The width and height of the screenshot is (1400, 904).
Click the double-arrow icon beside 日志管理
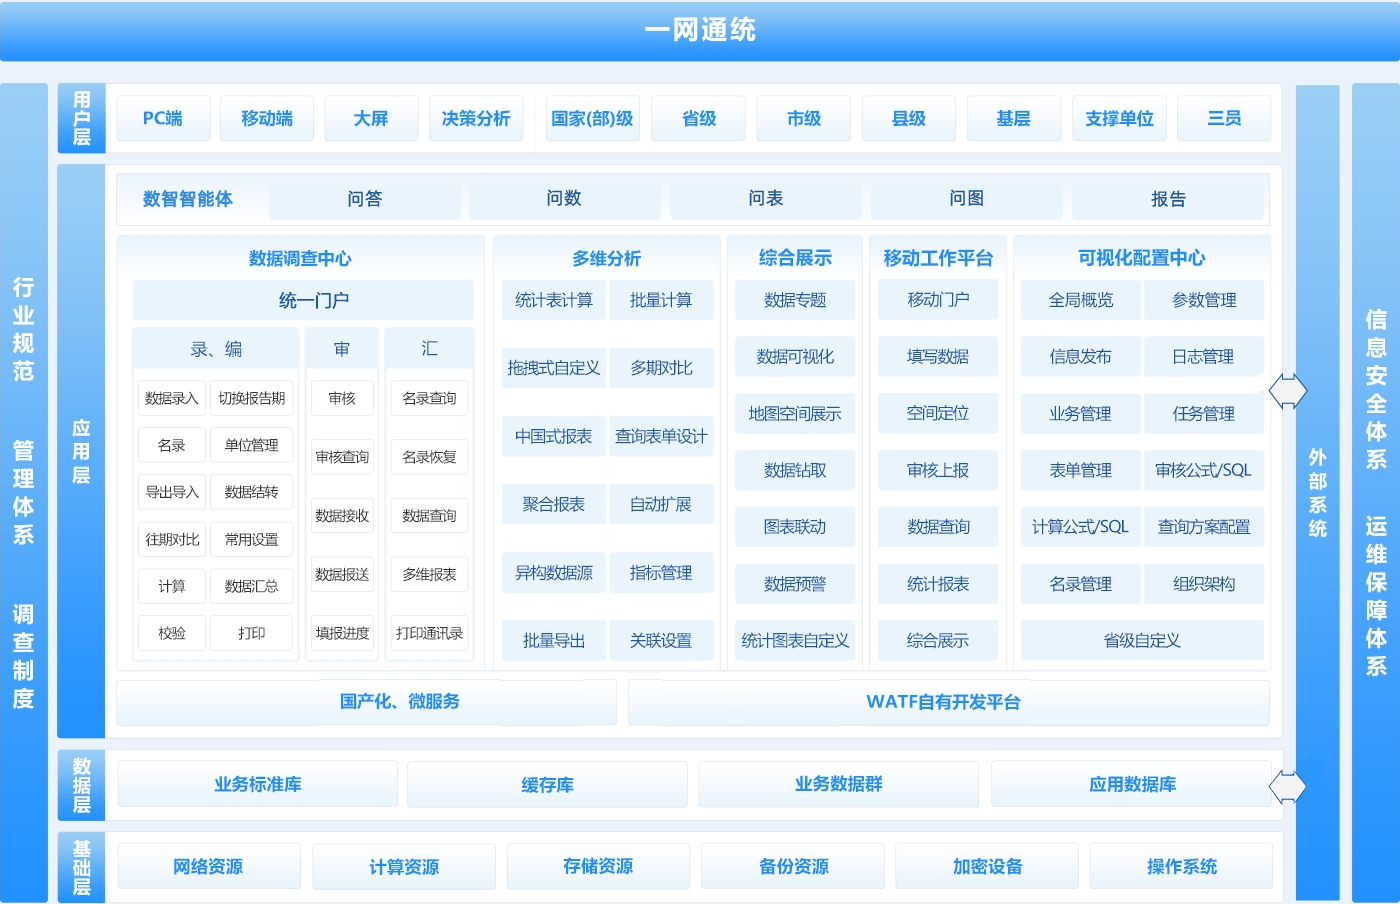pos(1287,390)
